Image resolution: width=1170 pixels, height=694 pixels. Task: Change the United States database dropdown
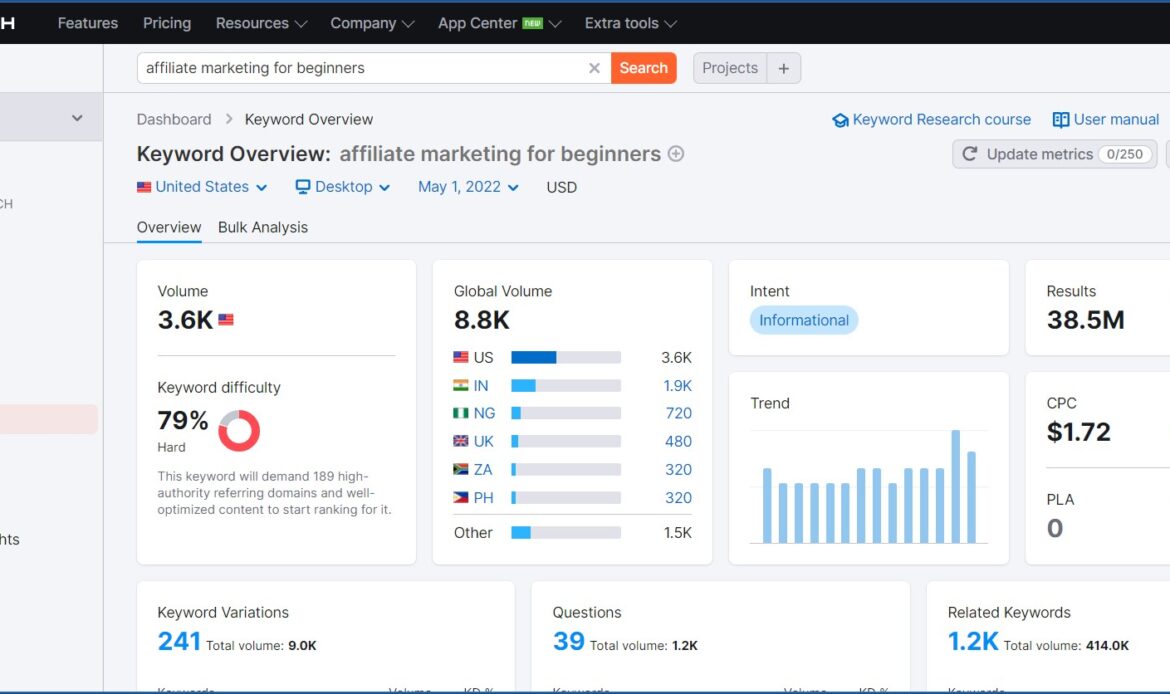[x=202, y=187]
